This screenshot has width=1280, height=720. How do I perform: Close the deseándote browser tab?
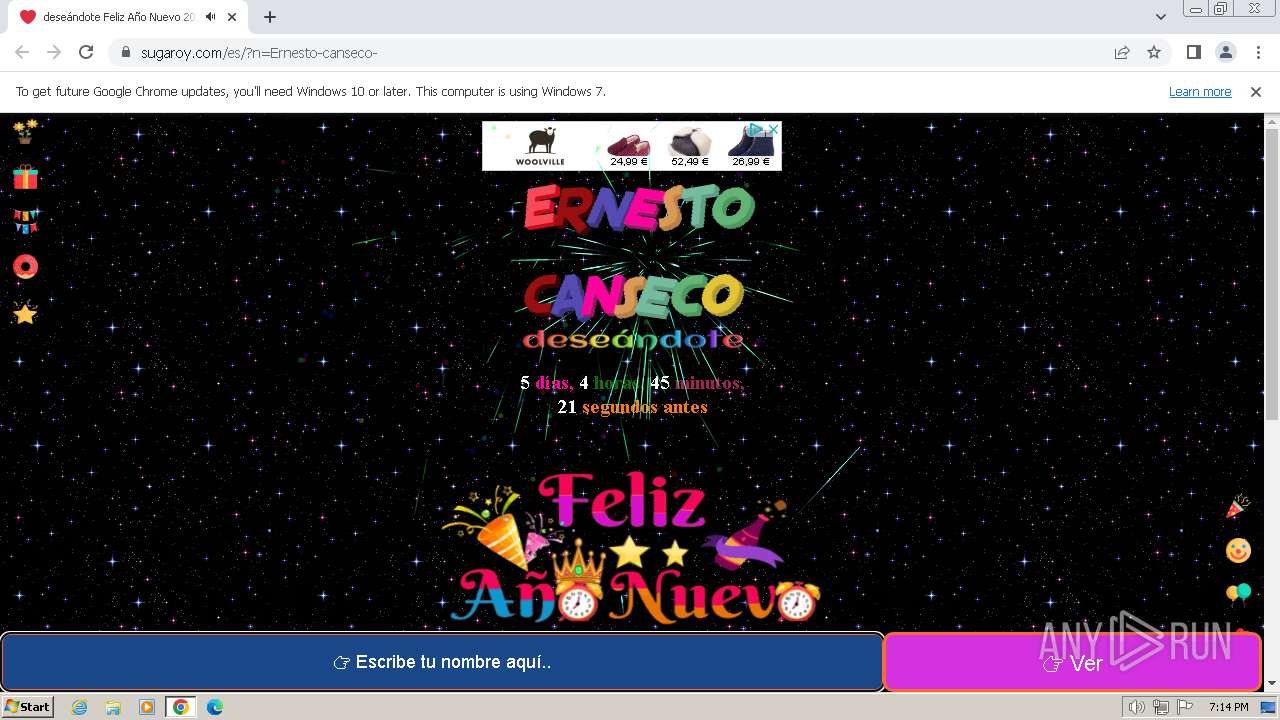coord(232,17)
